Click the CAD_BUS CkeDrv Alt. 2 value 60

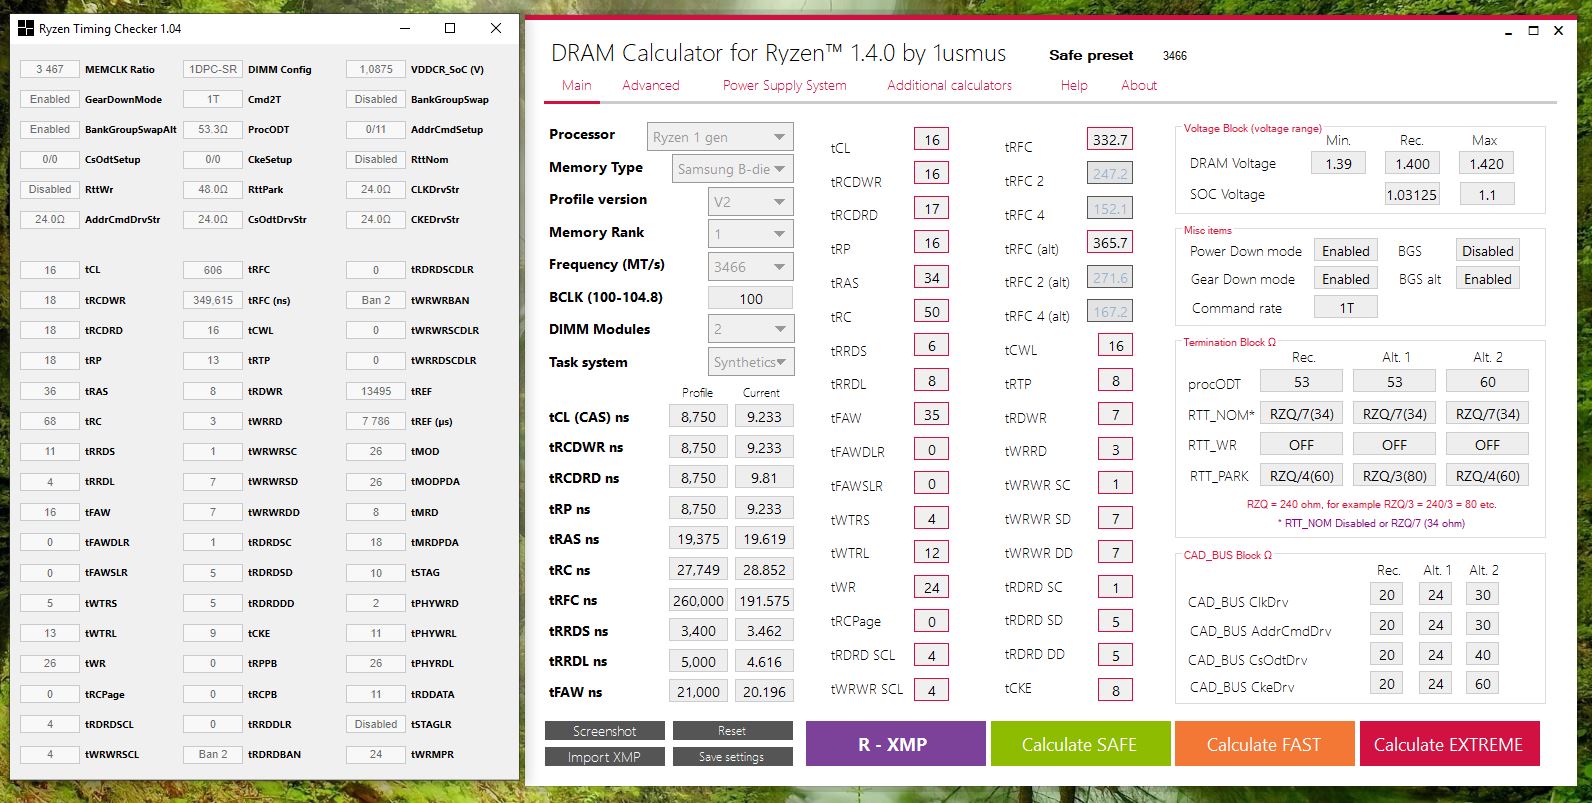1482,684
